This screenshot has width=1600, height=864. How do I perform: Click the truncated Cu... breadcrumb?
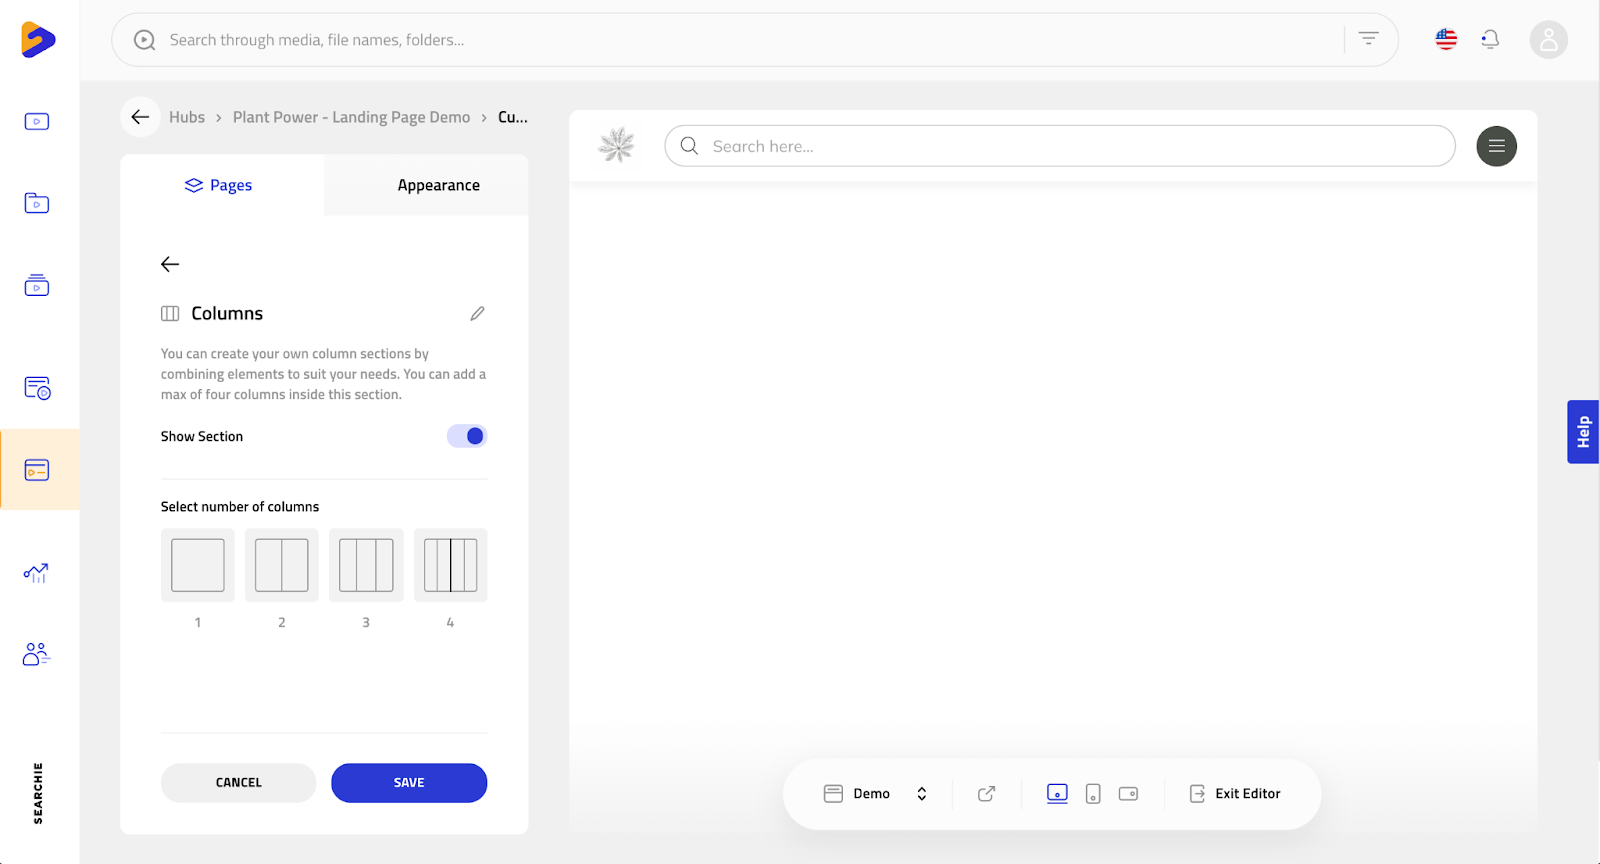[513, 117]
